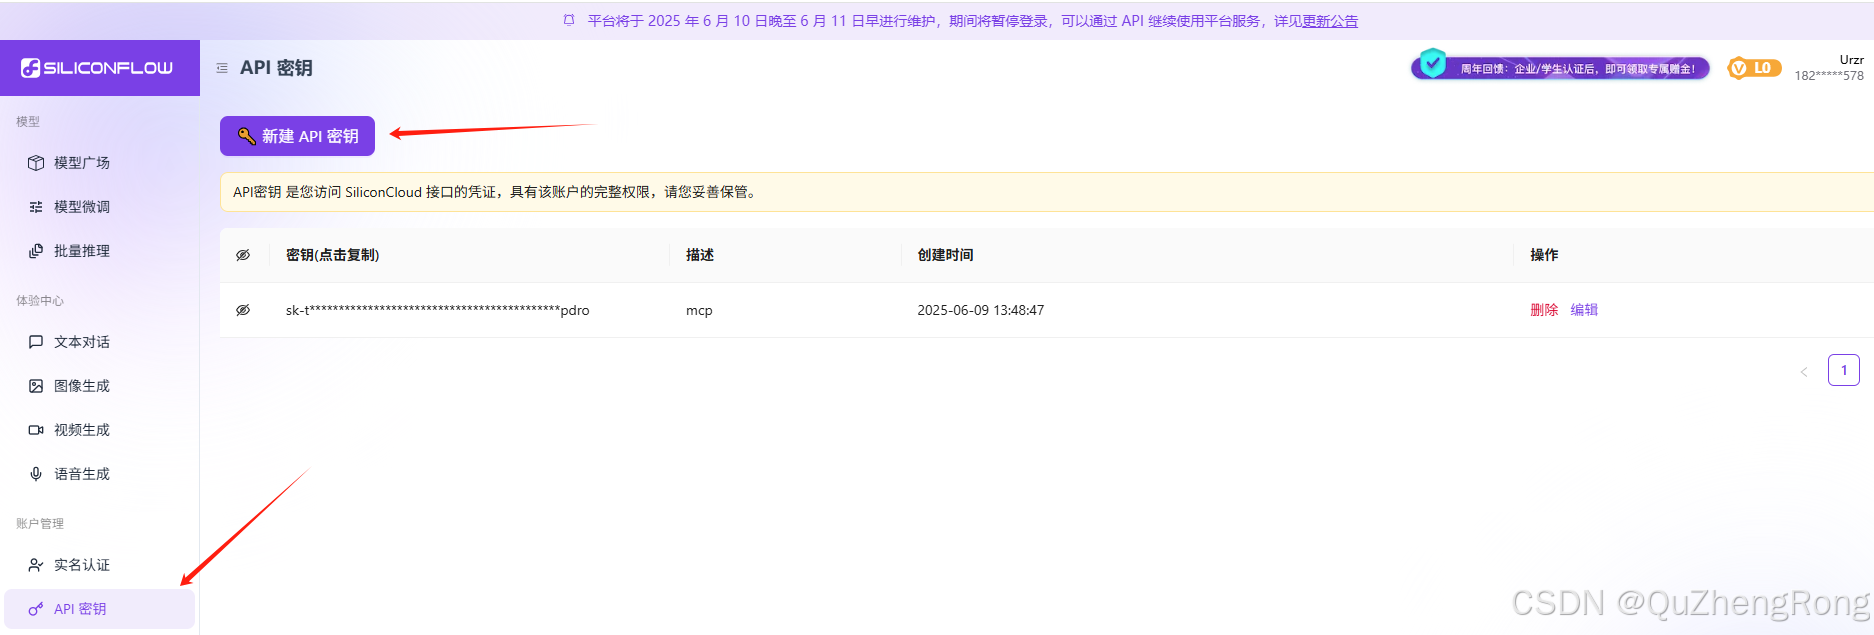Toggle visibility of all keys in table header
1874x635 pixels.
pos(243,255)
